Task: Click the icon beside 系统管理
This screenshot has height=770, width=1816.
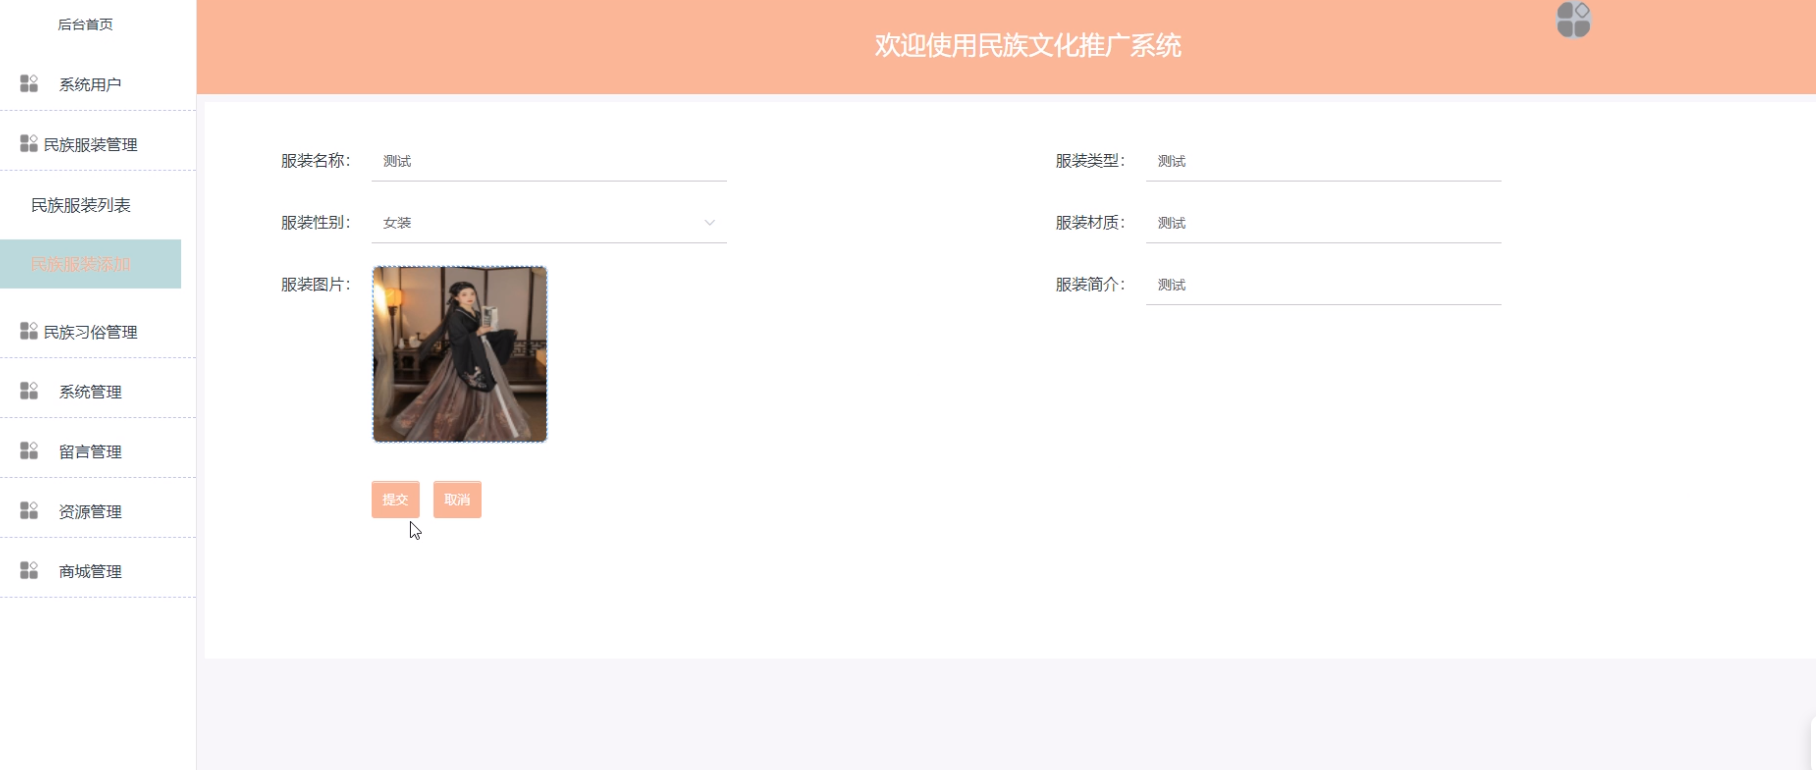Action: pos(29,391)
